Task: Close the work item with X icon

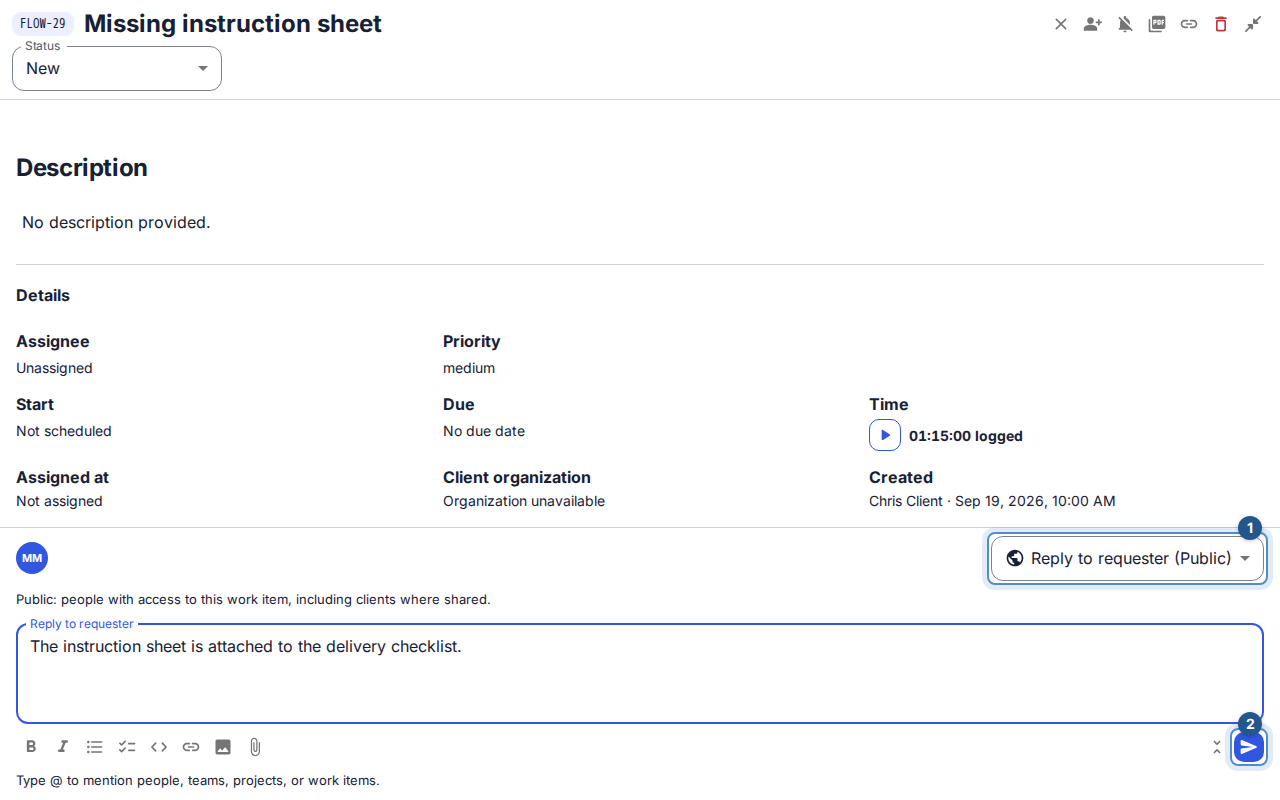Action: pyautogui.click(x=1061, y=24)
